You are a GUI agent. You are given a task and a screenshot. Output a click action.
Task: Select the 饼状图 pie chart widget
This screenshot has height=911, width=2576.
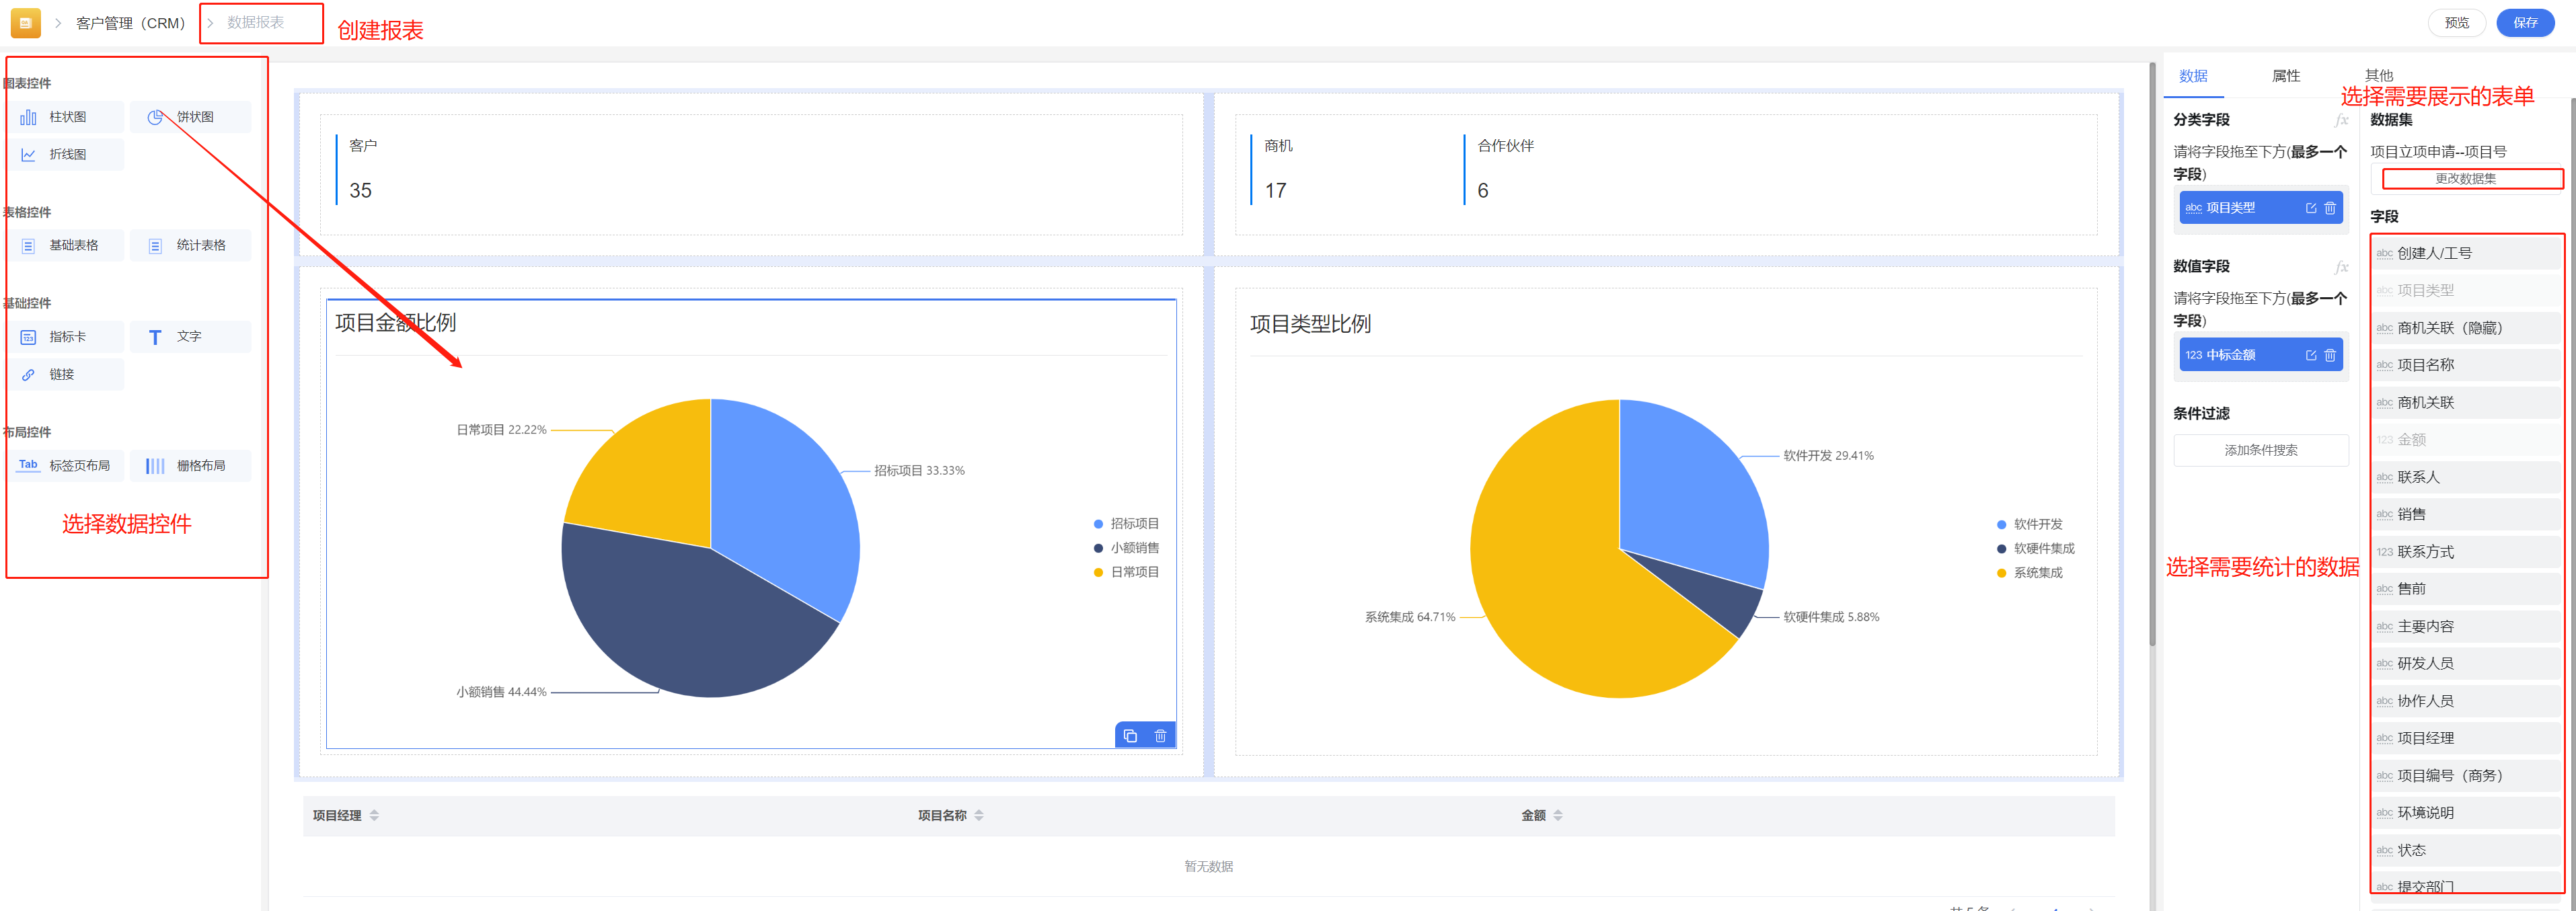point(191,117)
